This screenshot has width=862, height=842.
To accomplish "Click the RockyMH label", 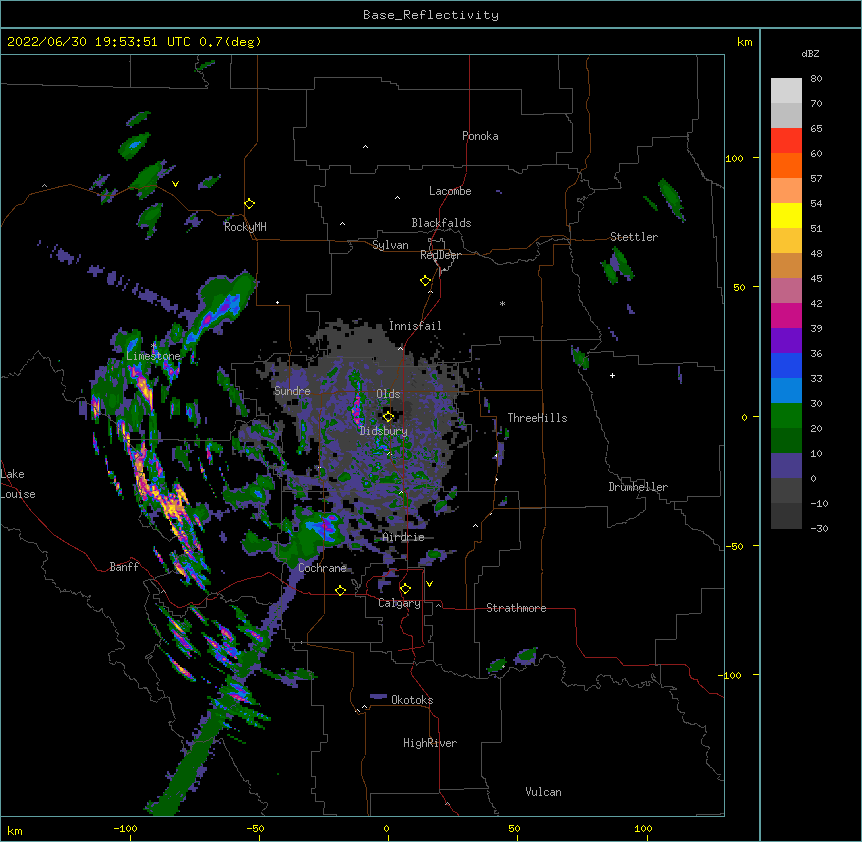I will pyautogui.click(x=245, y=227).
